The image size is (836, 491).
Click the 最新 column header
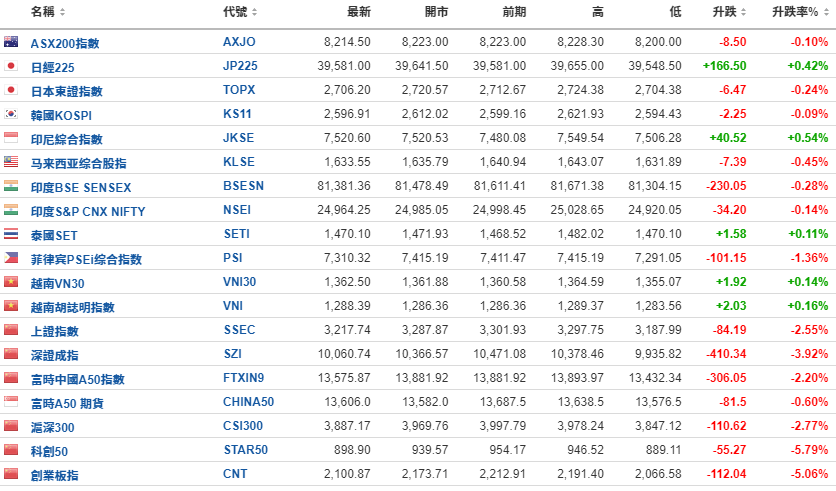click(359, 12)
